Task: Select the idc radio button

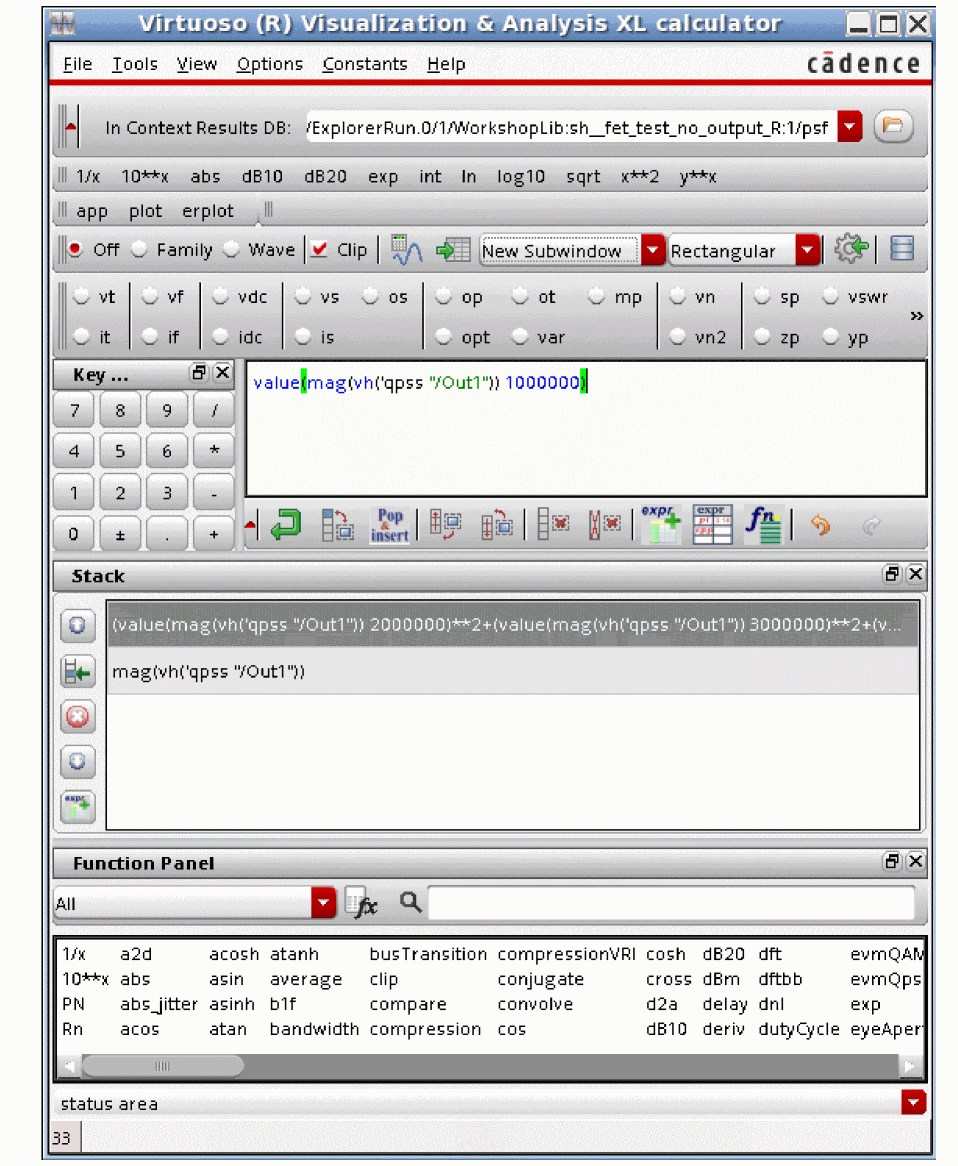Action: point(220,336)
